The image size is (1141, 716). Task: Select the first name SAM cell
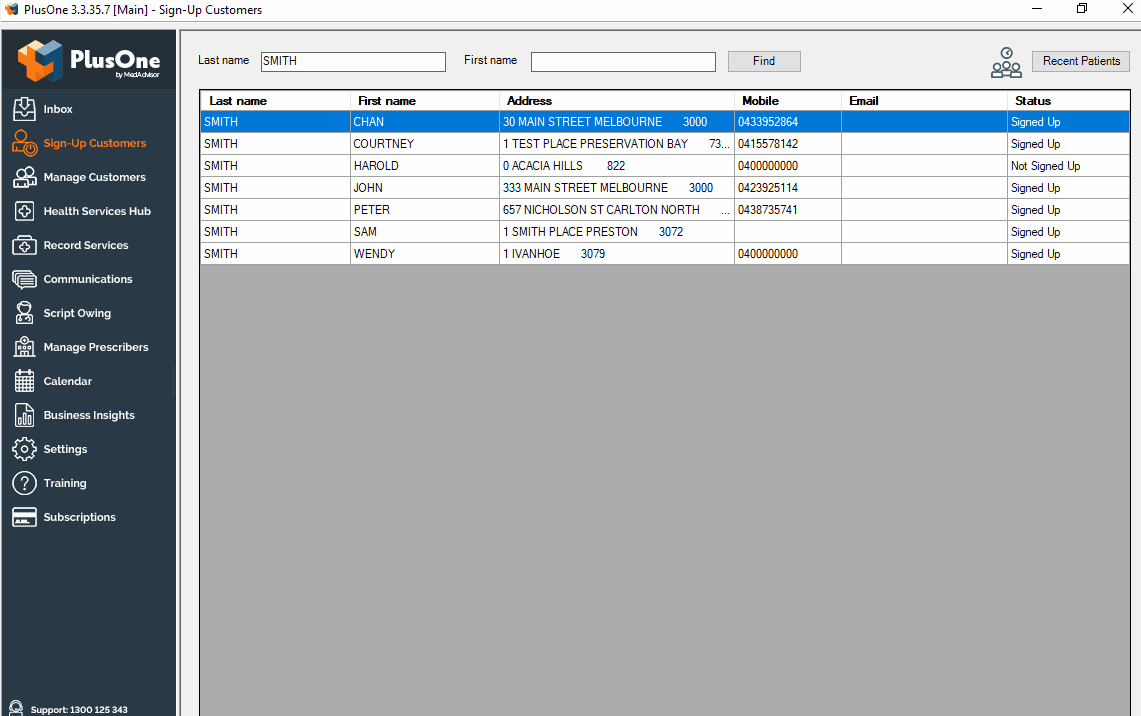pyautogui.click(x=425, y=231)
